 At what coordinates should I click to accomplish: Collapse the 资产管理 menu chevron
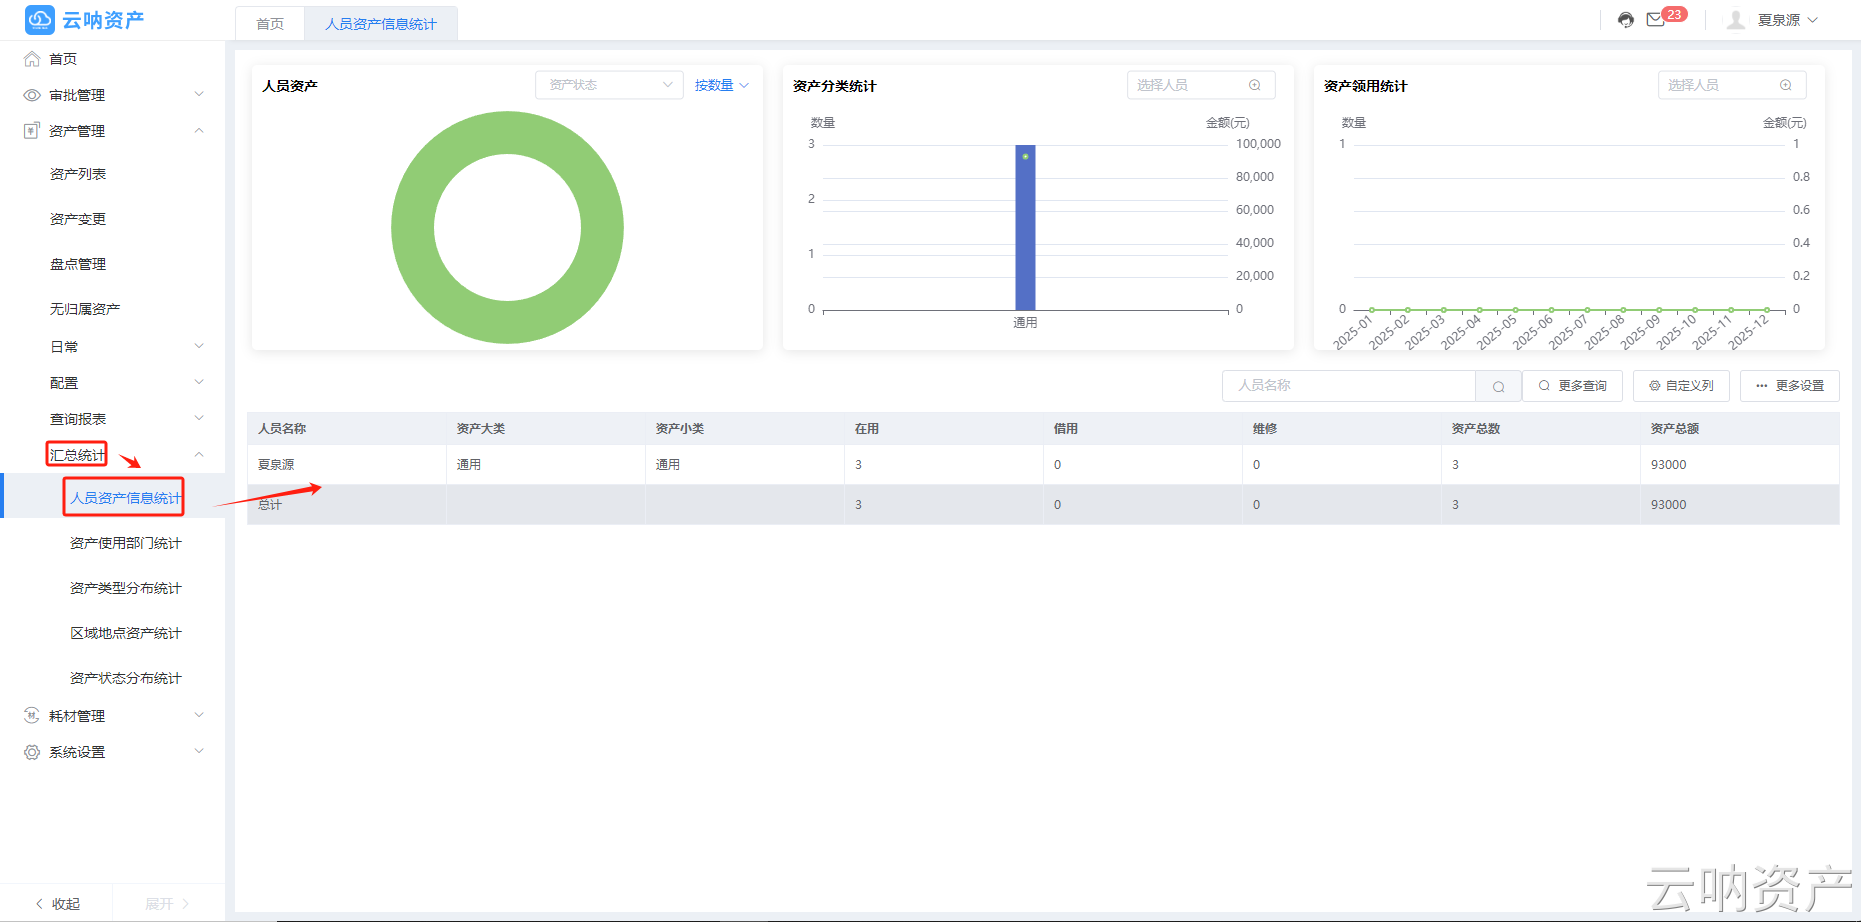199,131
